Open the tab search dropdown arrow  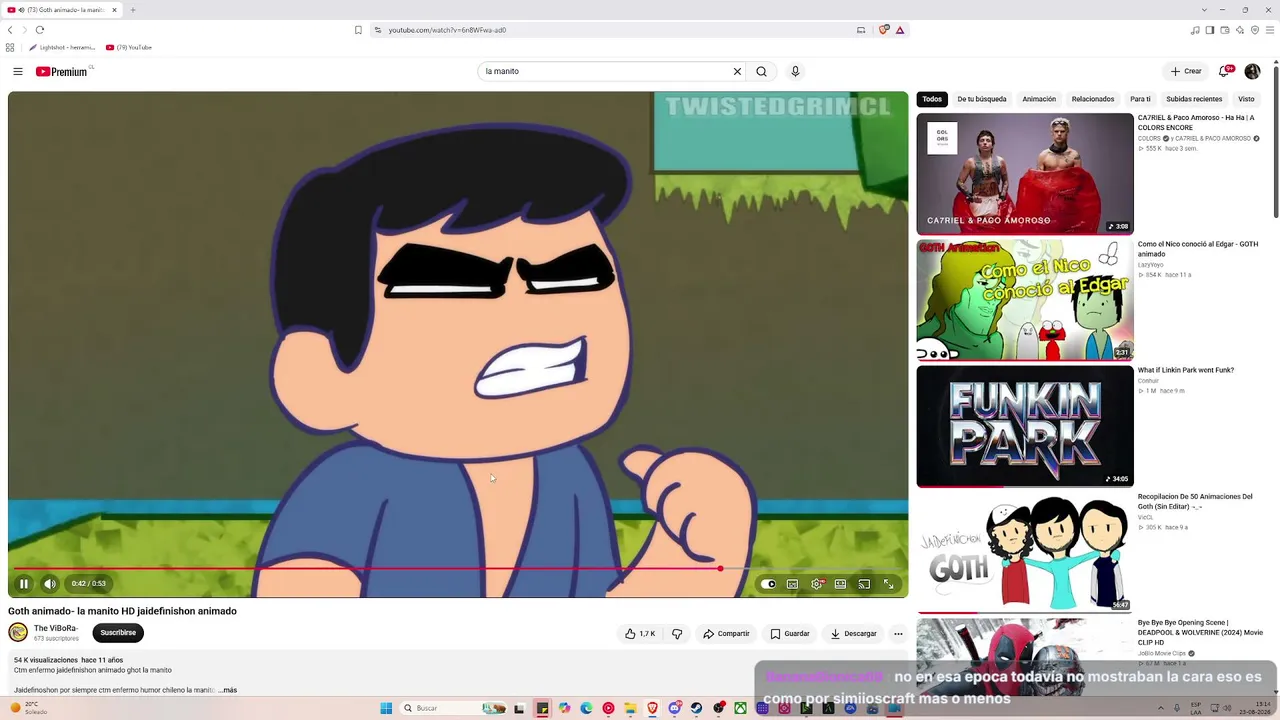coord(1205,10)
